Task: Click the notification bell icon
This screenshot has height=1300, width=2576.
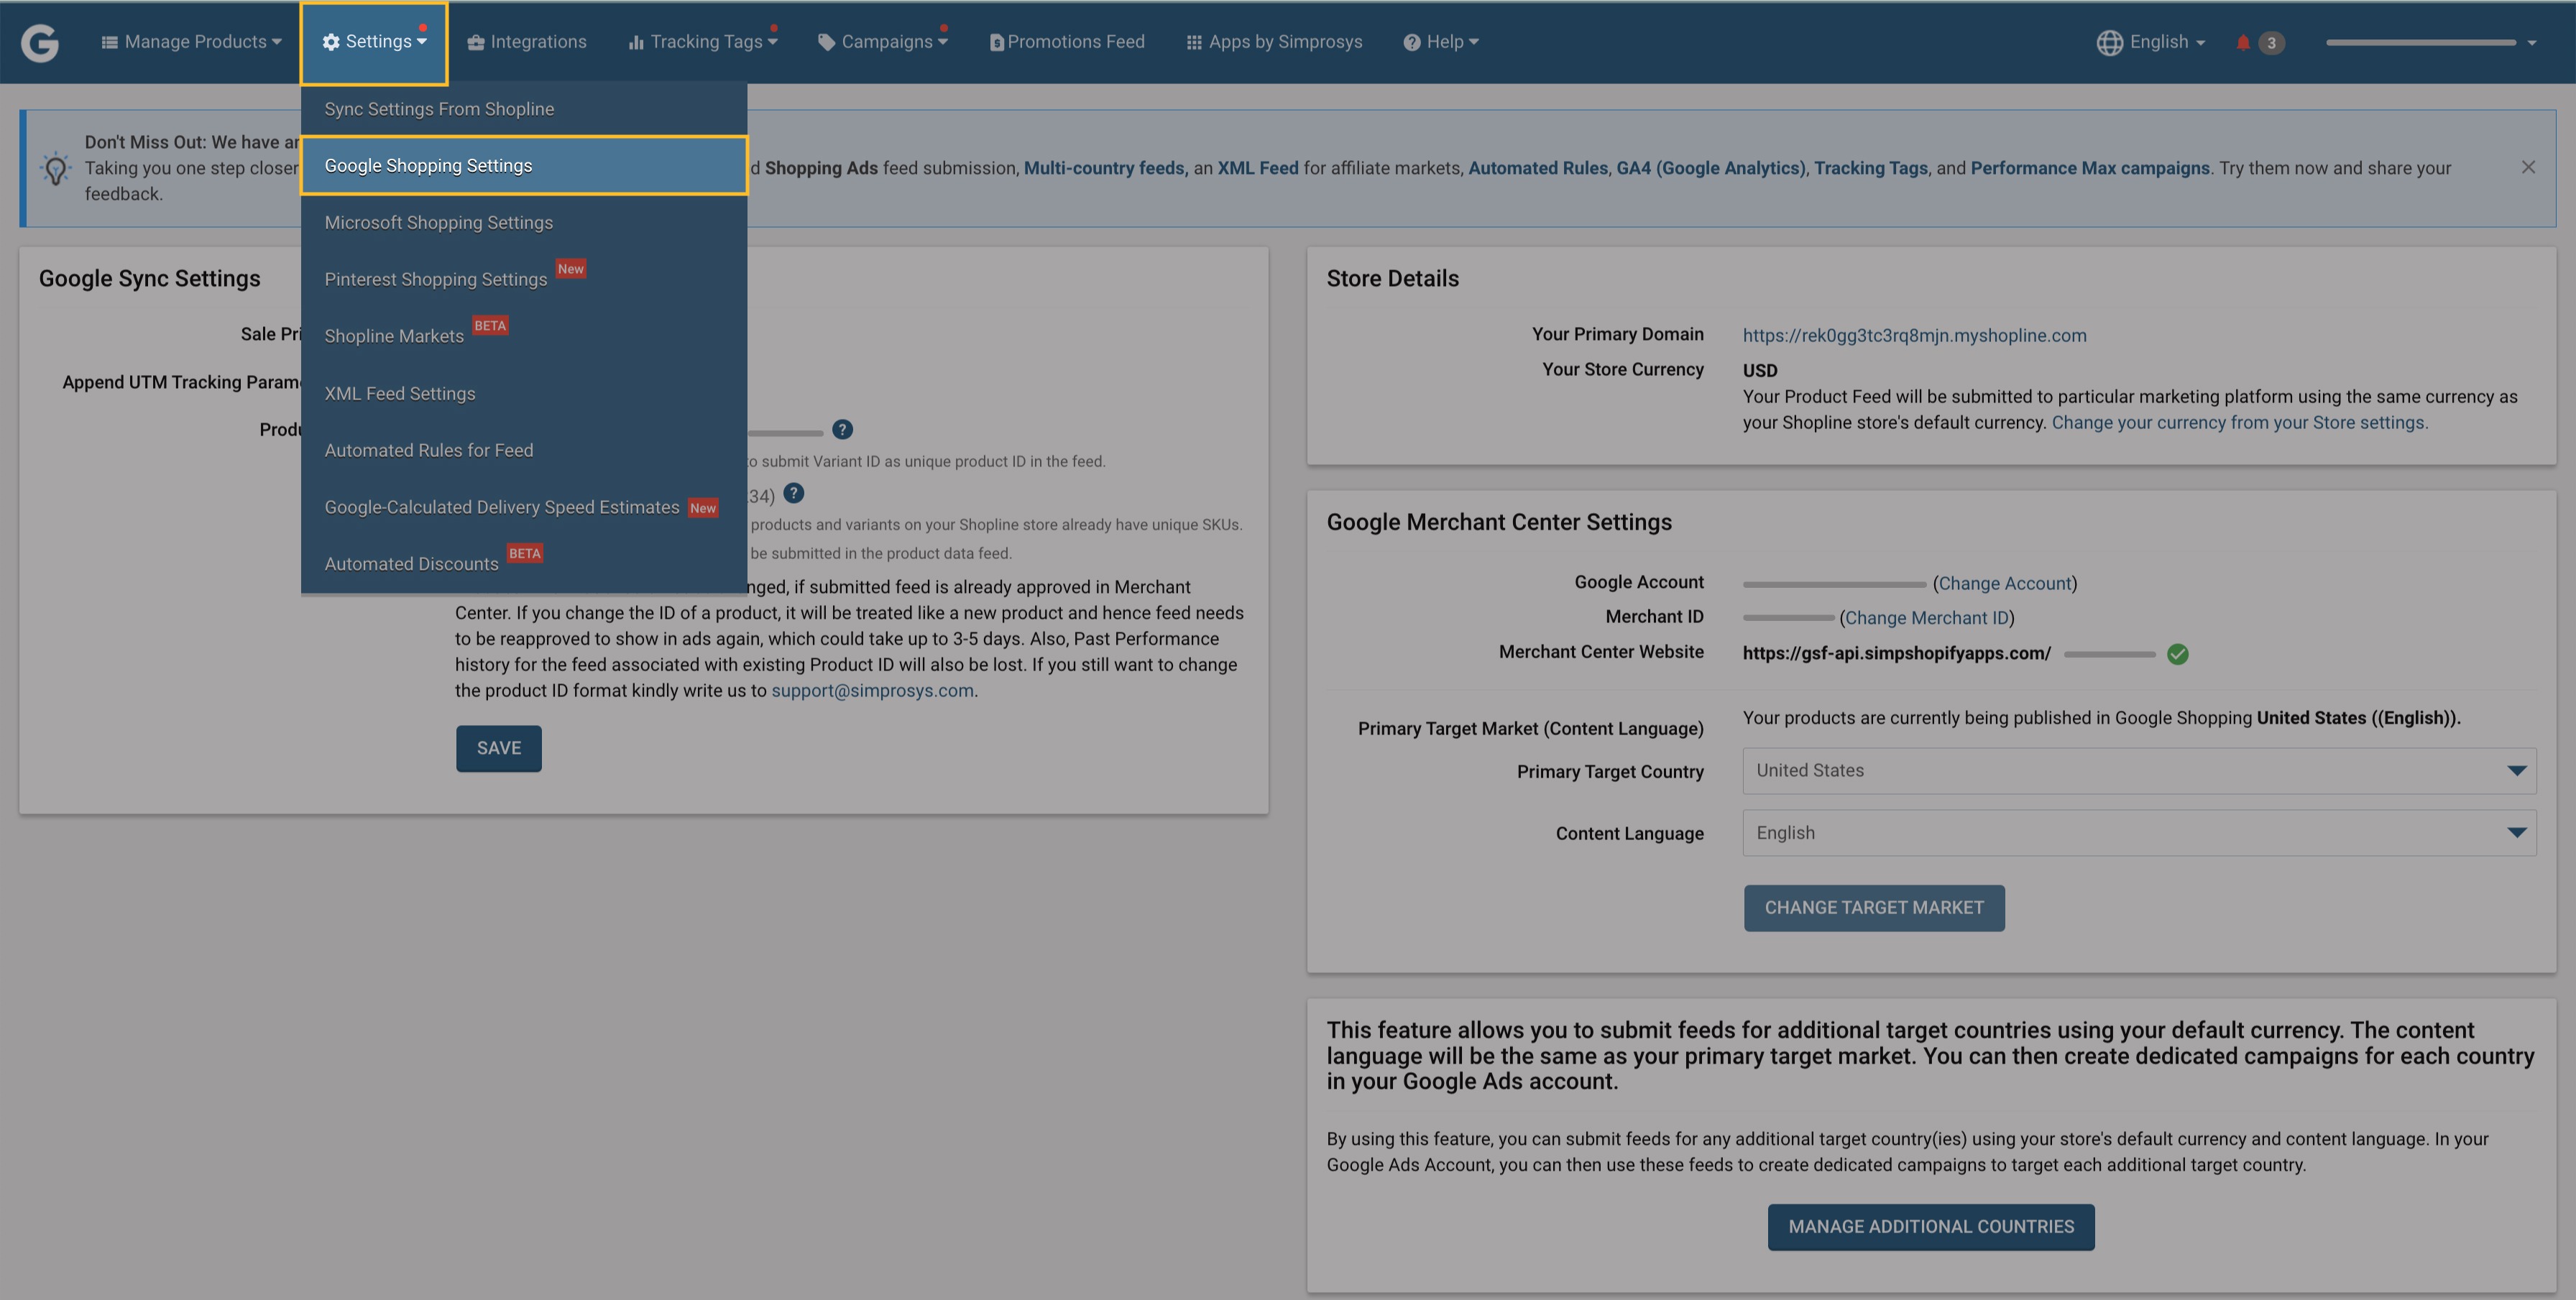Action: [2243, 42]
